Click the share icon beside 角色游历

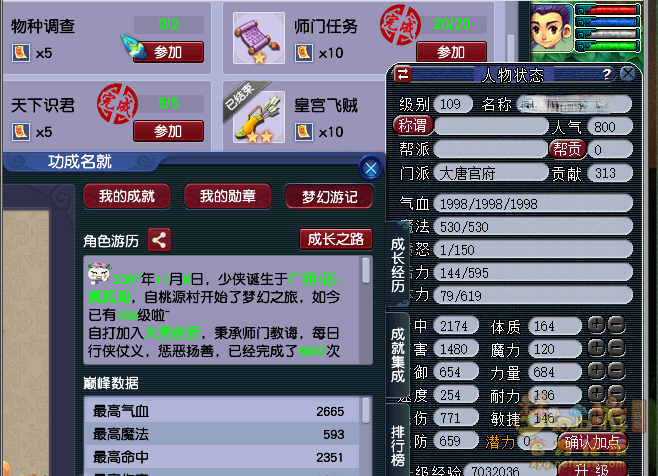159,240
